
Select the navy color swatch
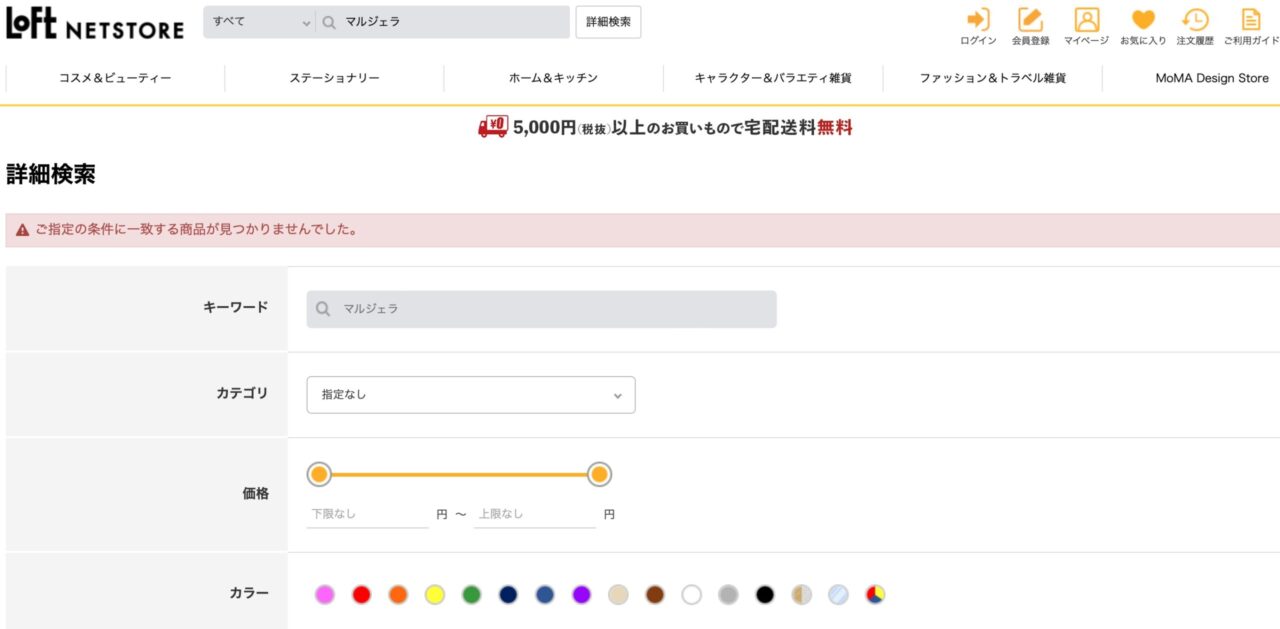point(508,595)
